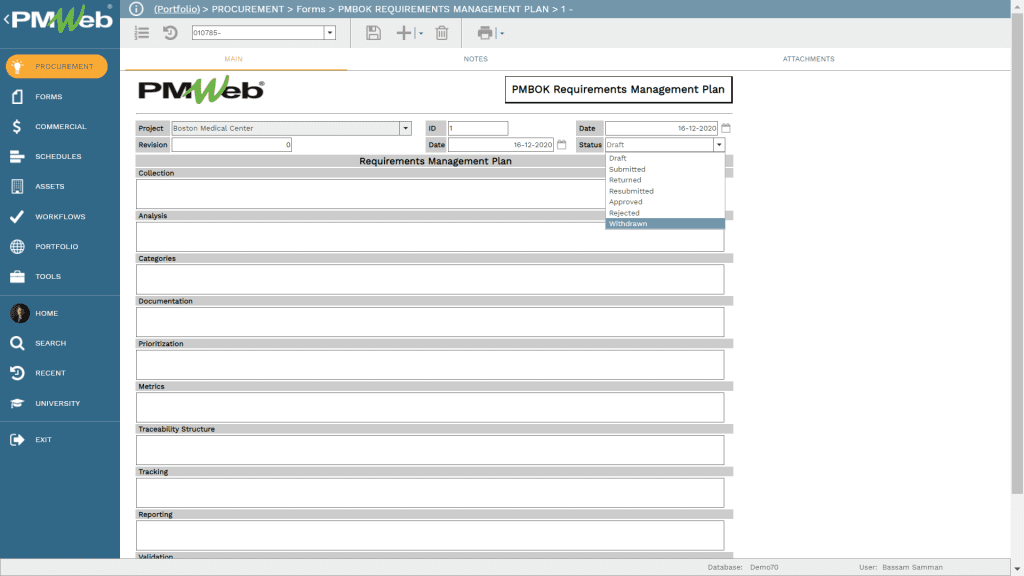Image resolution: width=1024 pixels, height=576 pixels.
Task: Click the top Date field showing 16-12-2020
Action: pos(662,128)
